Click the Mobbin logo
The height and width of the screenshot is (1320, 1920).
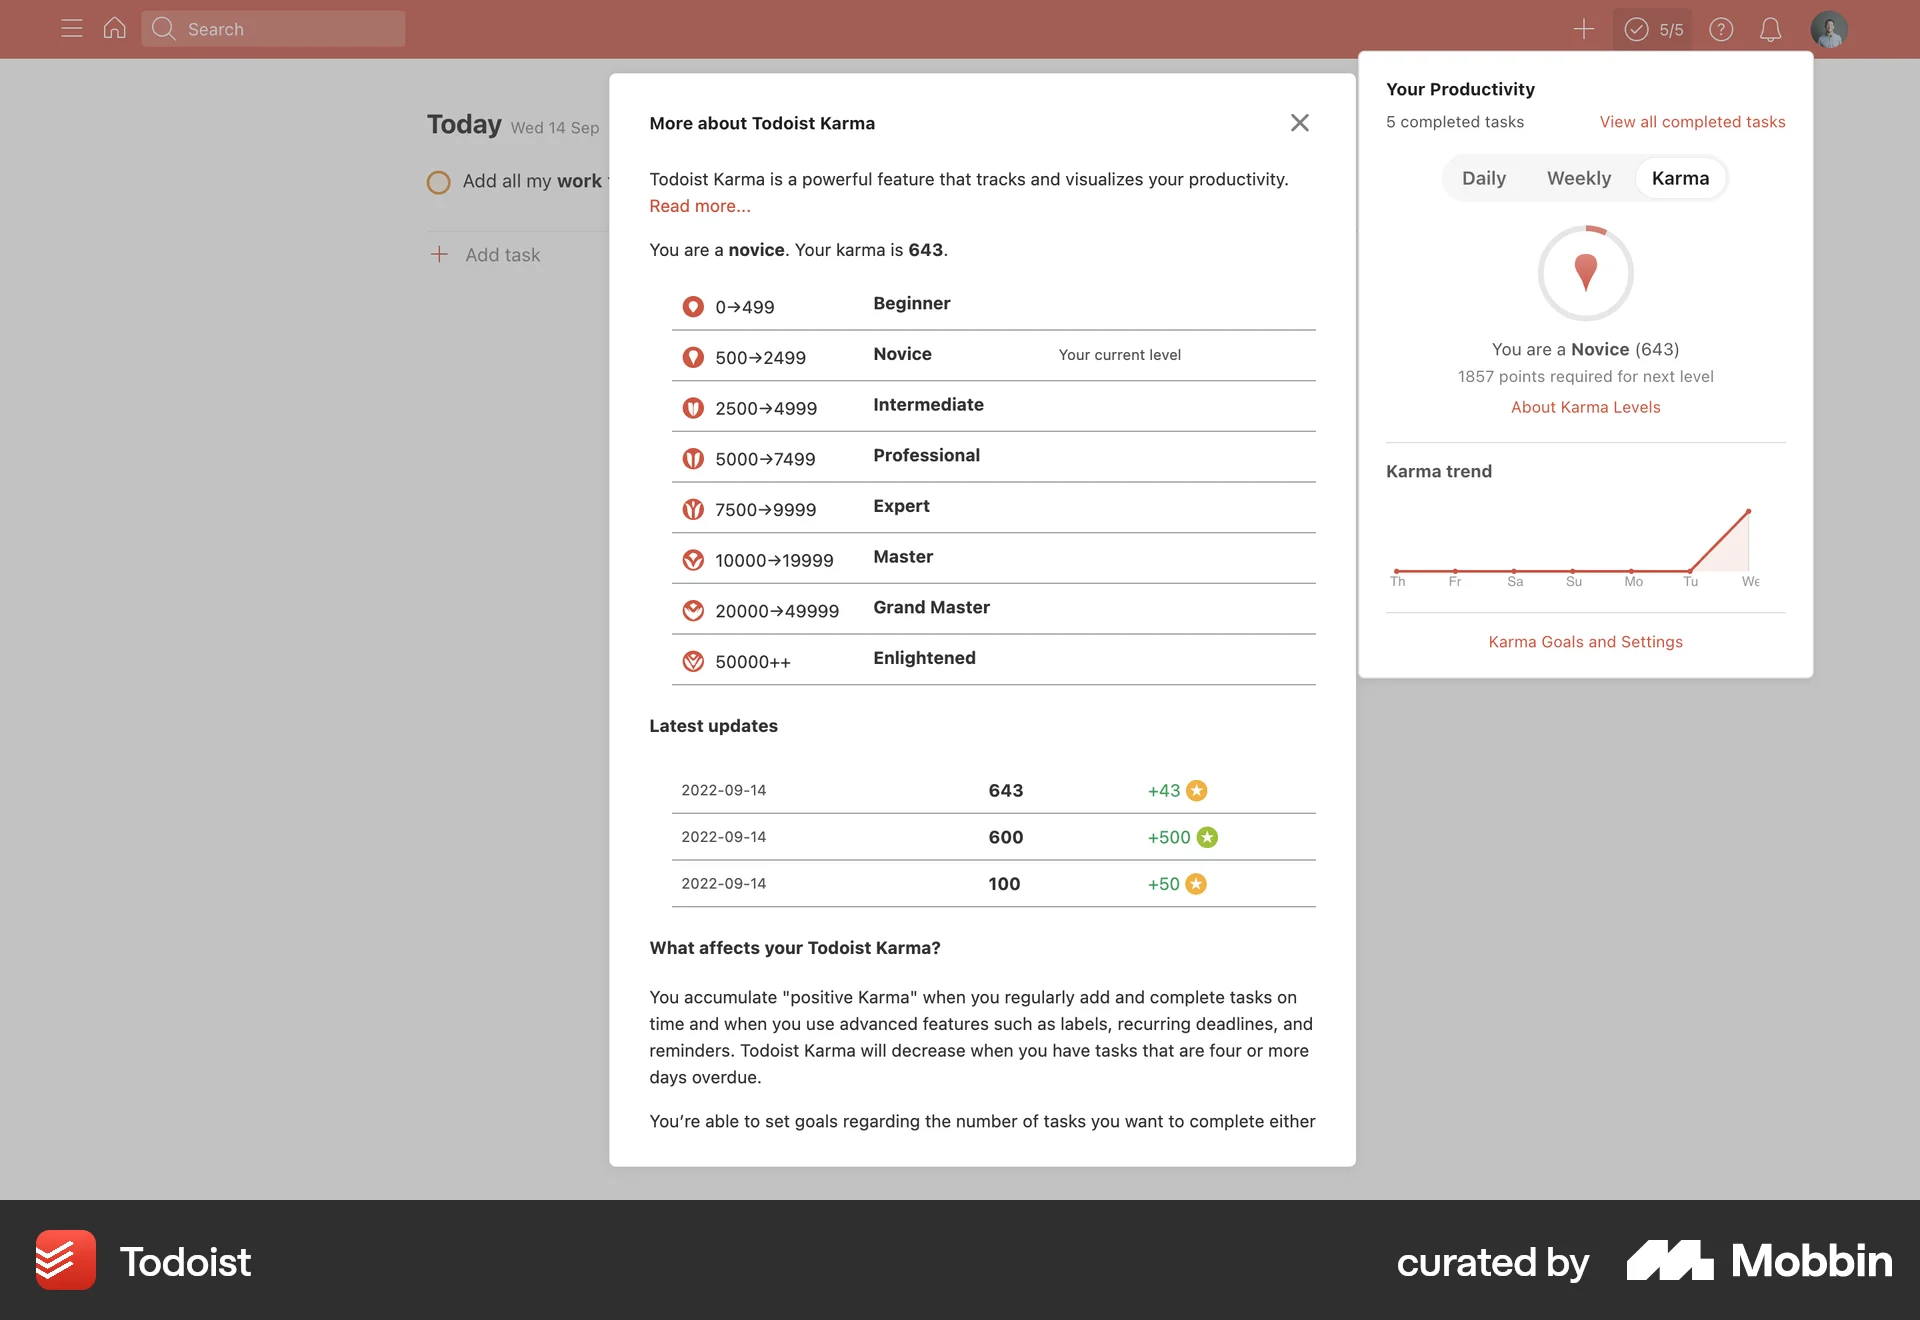(x=1760, y=1260)
